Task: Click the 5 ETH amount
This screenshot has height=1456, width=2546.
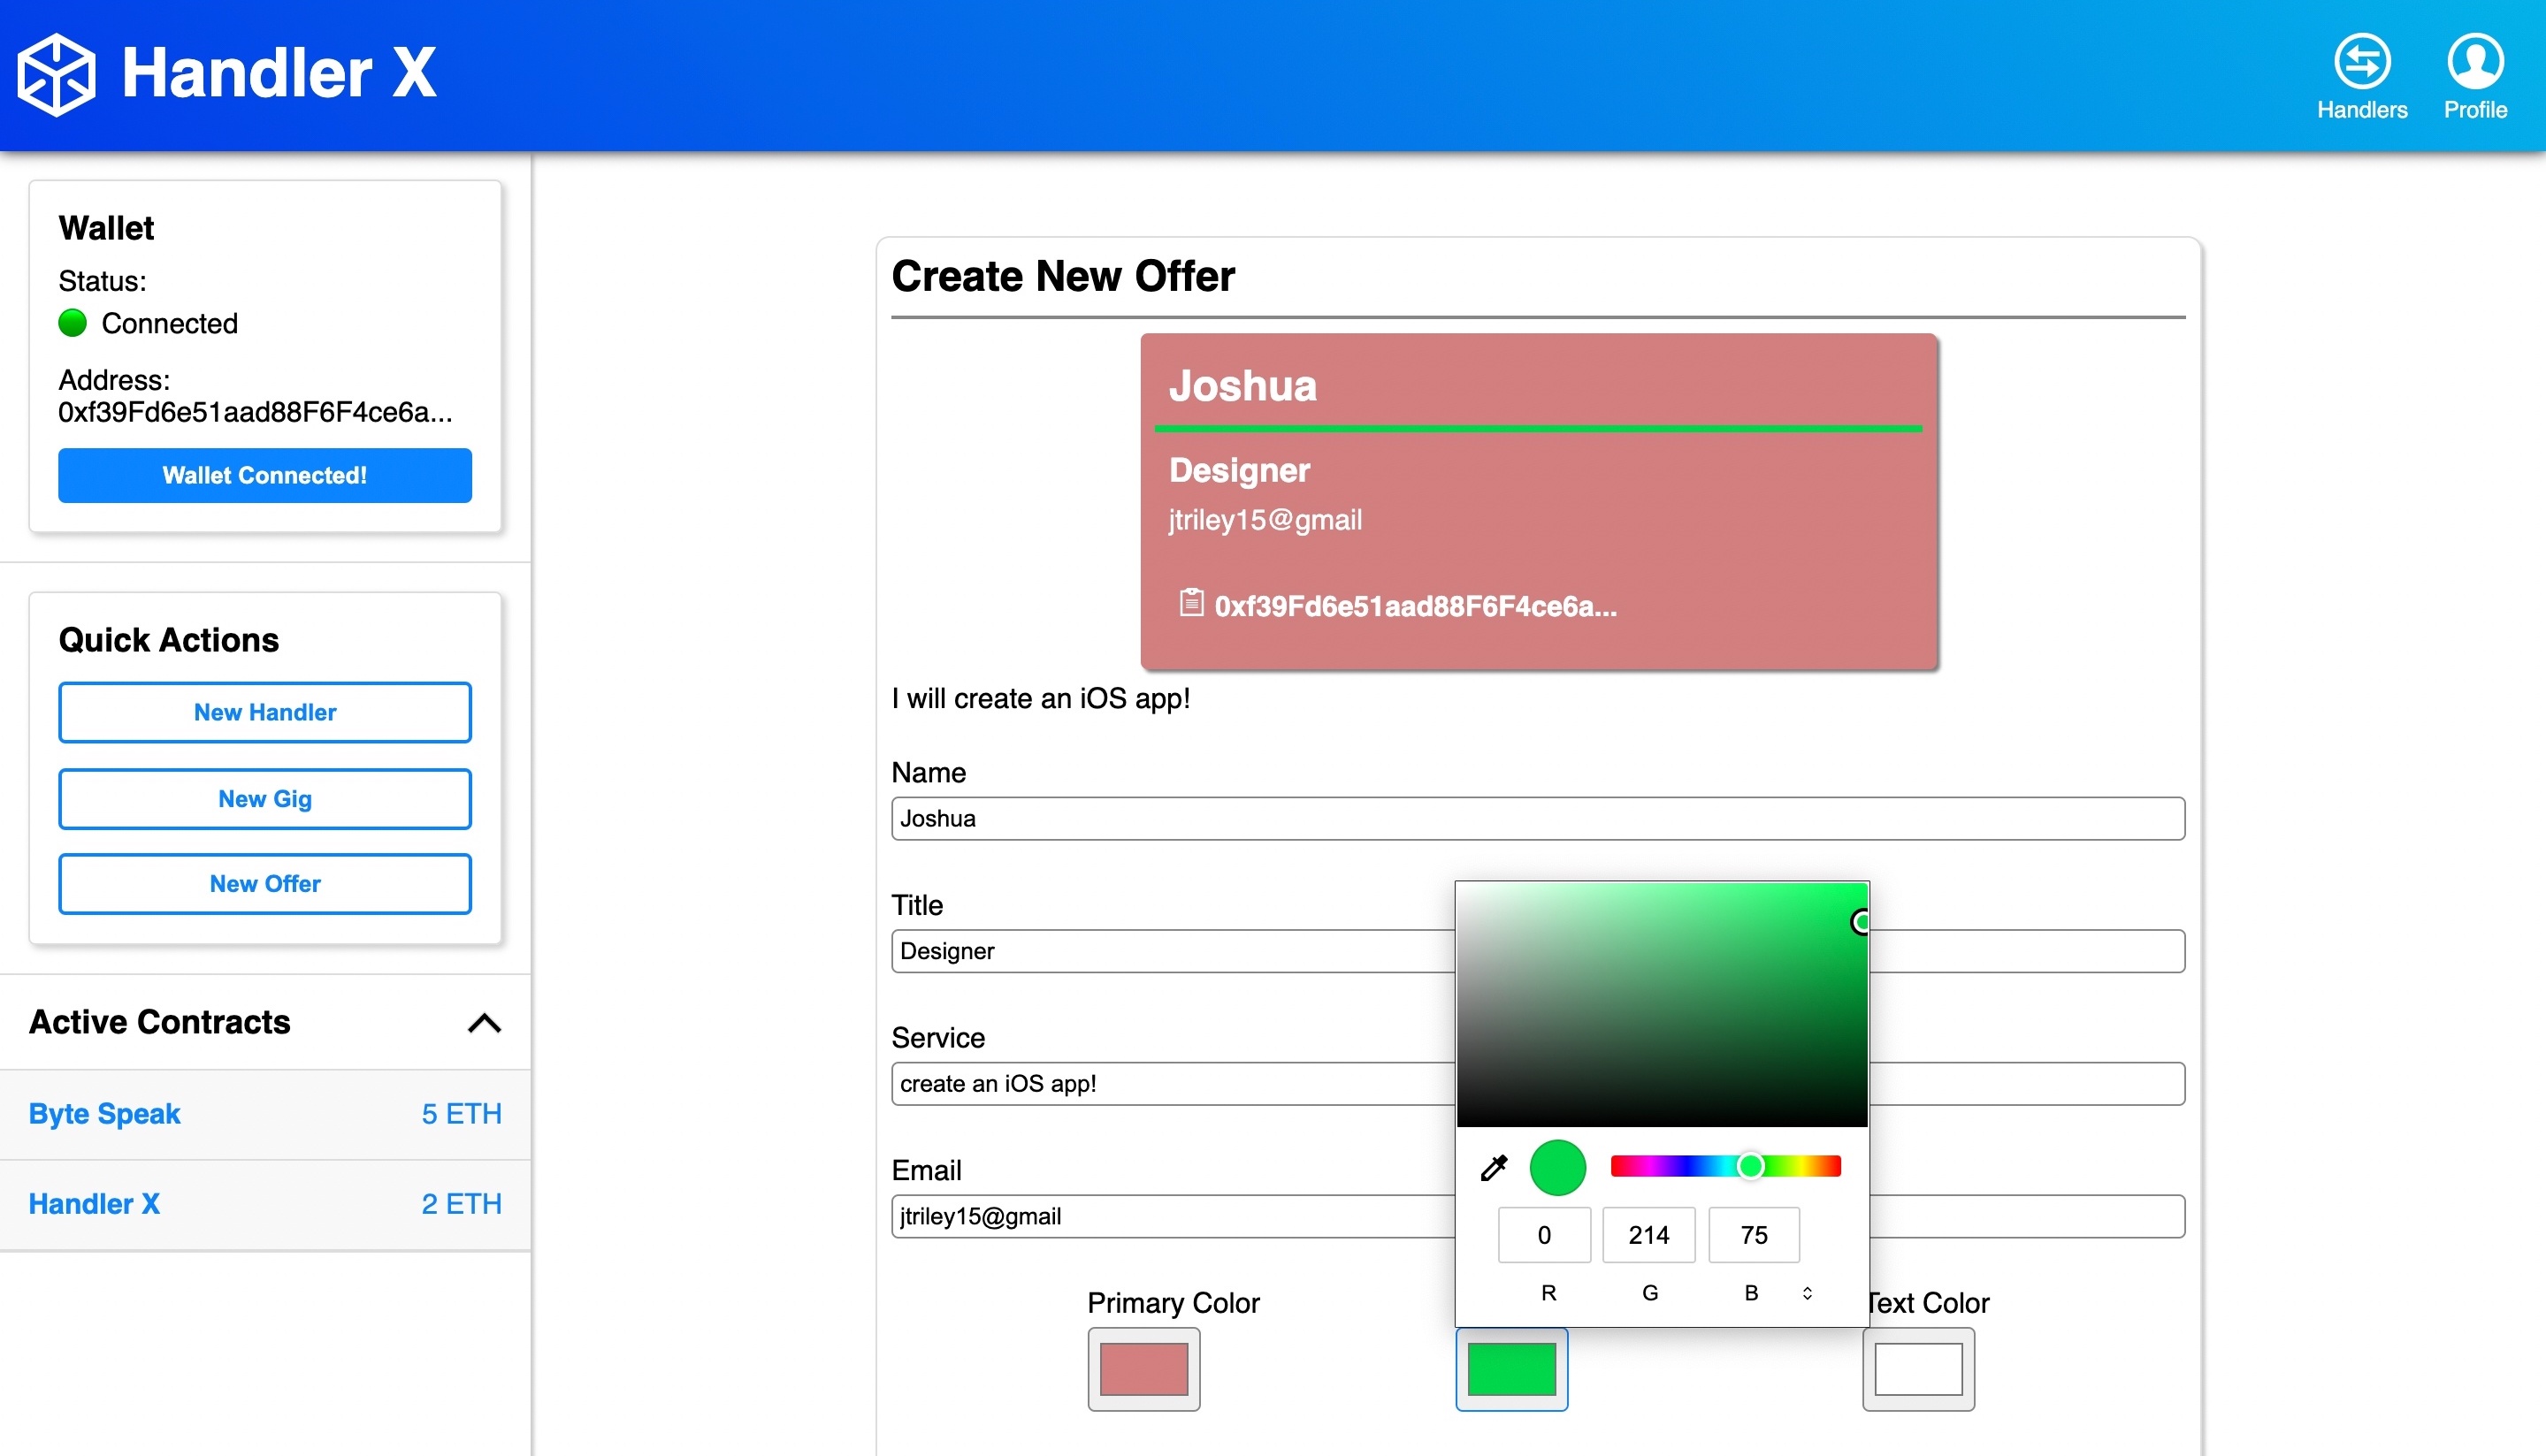Action: point(461,1113)
